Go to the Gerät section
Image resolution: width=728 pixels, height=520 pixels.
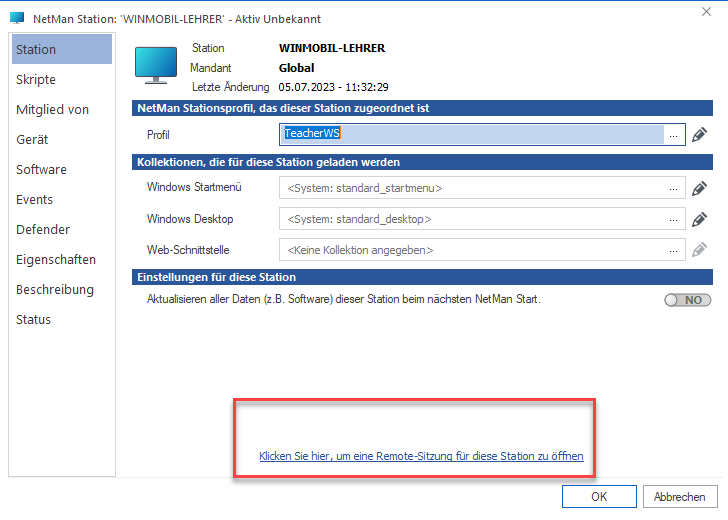[x=62, y=139]
